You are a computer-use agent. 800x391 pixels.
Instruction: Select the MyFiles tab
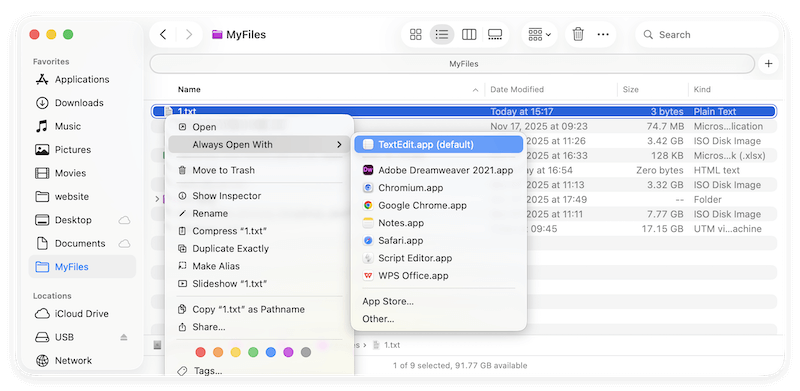(452, 64)
